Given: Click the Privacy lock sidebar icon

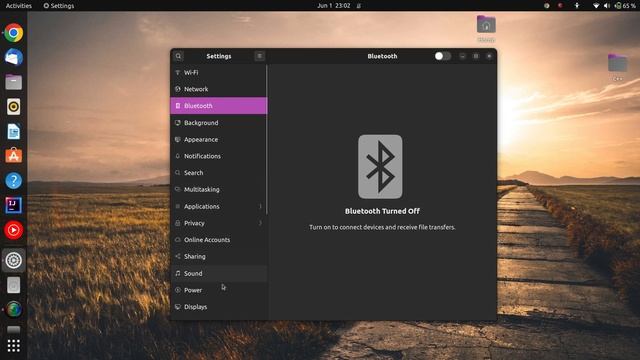Looking at the screenshot, I should point(178,223).
